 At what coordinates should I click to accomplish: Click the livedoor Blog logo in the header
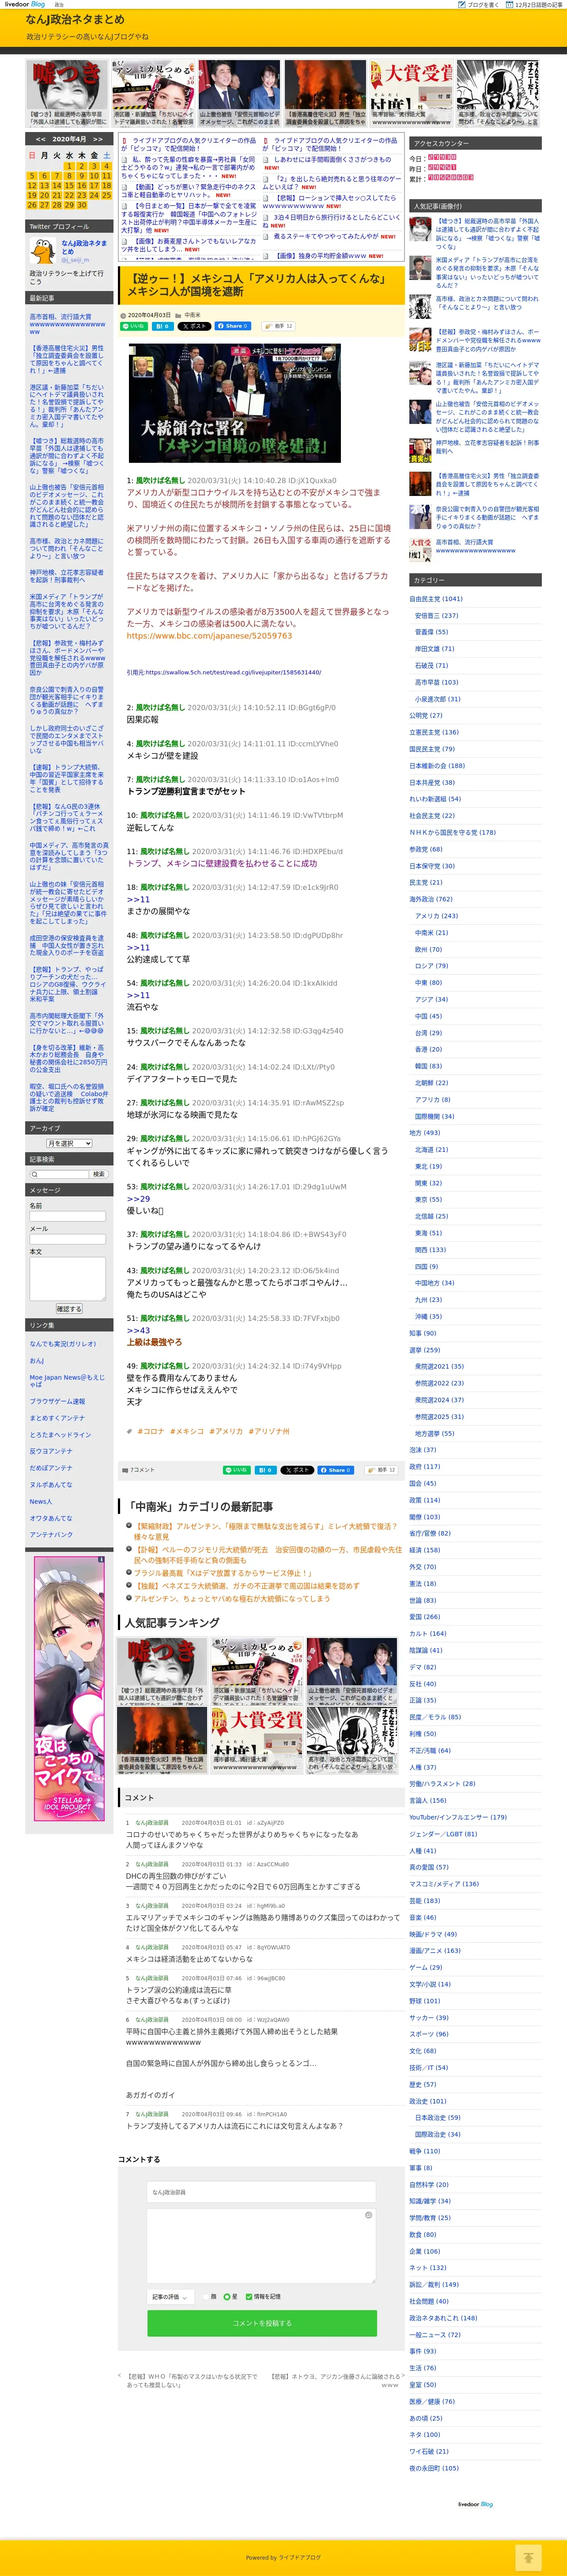click(25, 4)
